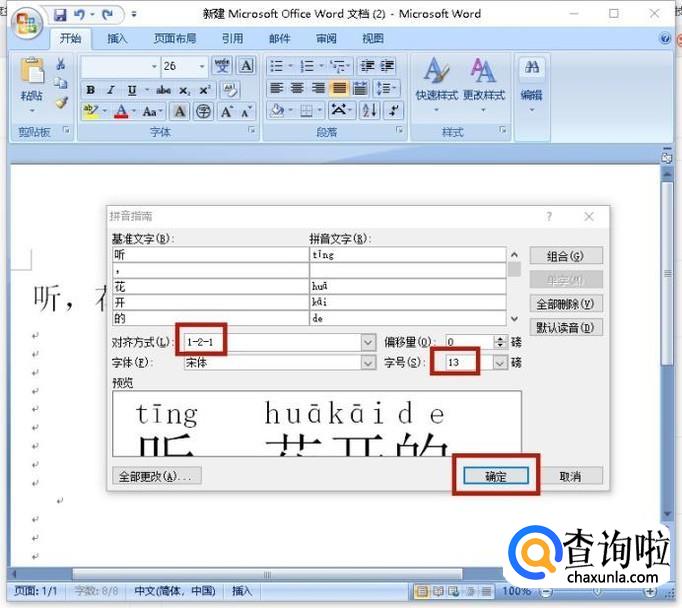Start a numbered list

pos(307,66)
